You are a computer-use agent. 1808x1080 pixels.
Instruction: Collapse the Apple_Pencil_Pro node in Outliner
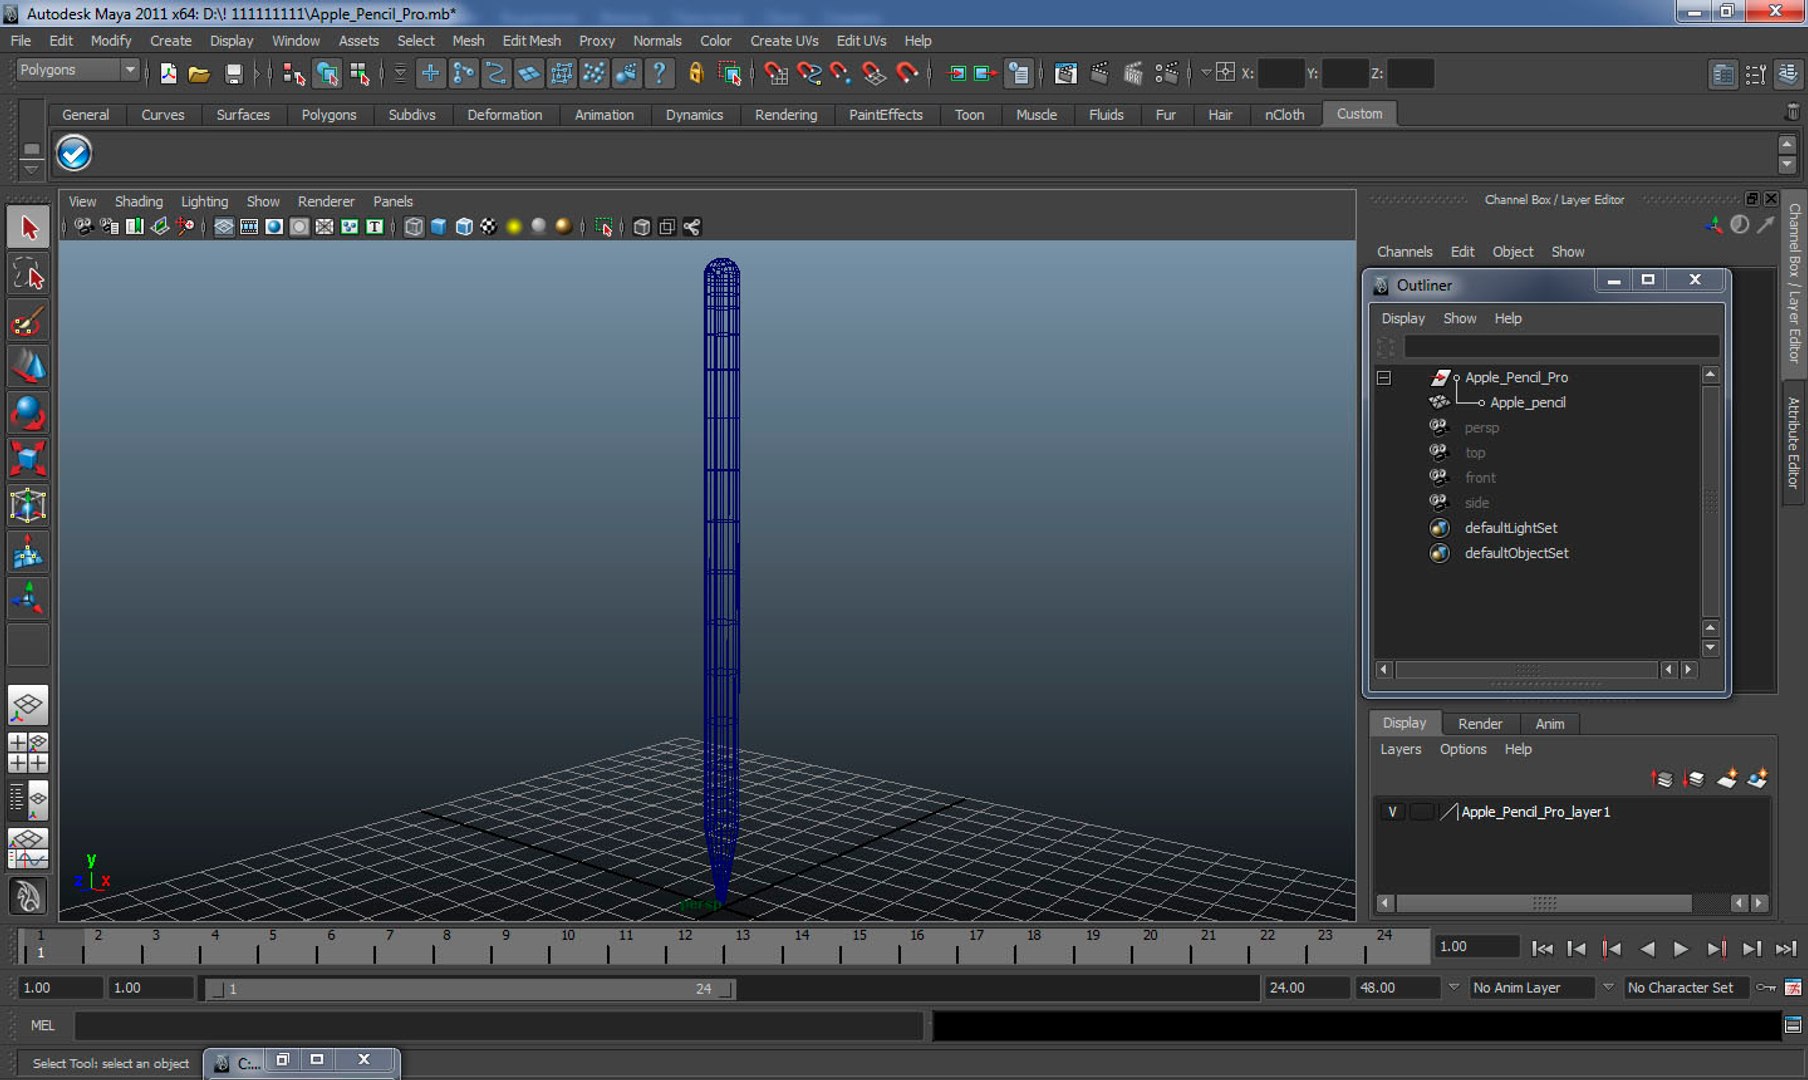[1384, 378]
